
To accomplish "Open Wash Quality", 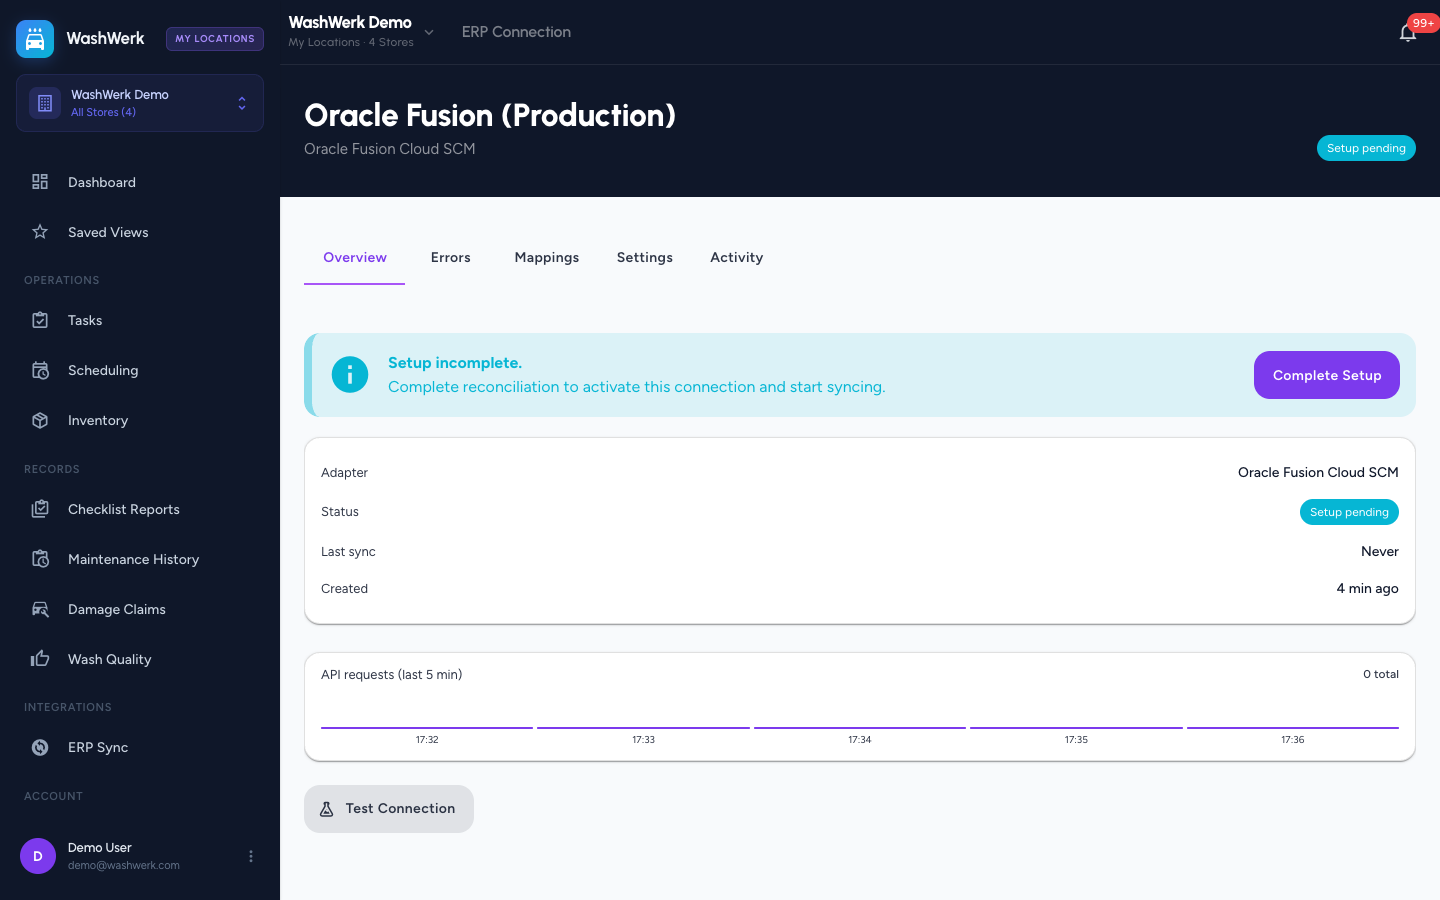I will pyautogui.click(x=140, y=659).
